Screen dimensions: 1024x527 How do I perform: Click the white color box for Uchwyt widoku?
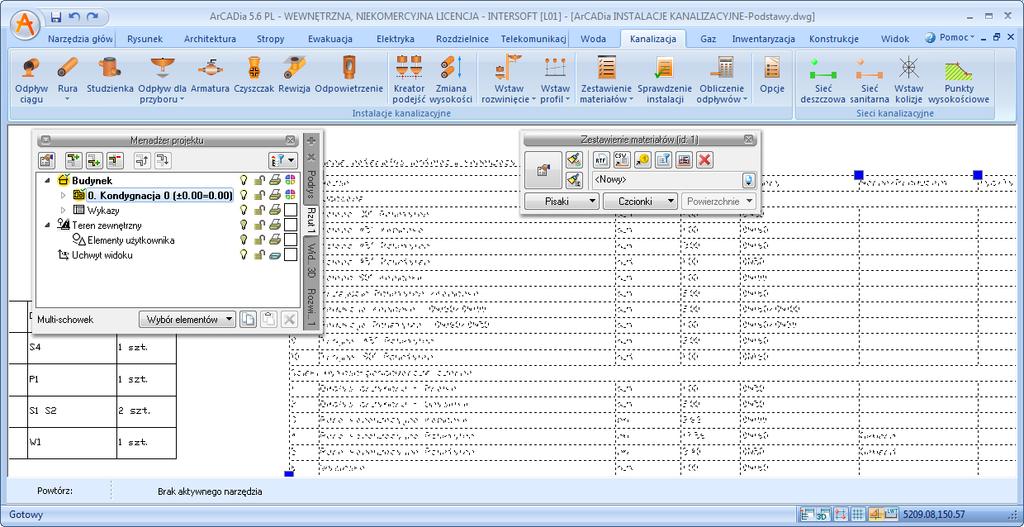[x=290, y=255]
